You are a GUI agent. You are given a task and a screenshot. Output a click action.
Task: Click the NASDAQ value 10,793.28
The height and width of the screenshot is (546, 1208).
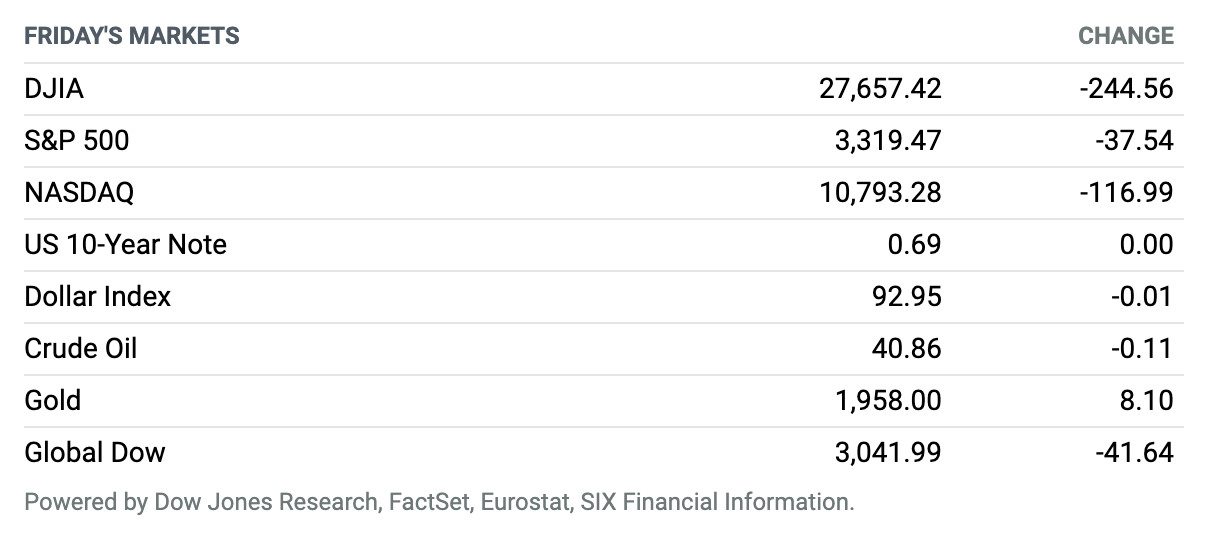tap(880, 193)
